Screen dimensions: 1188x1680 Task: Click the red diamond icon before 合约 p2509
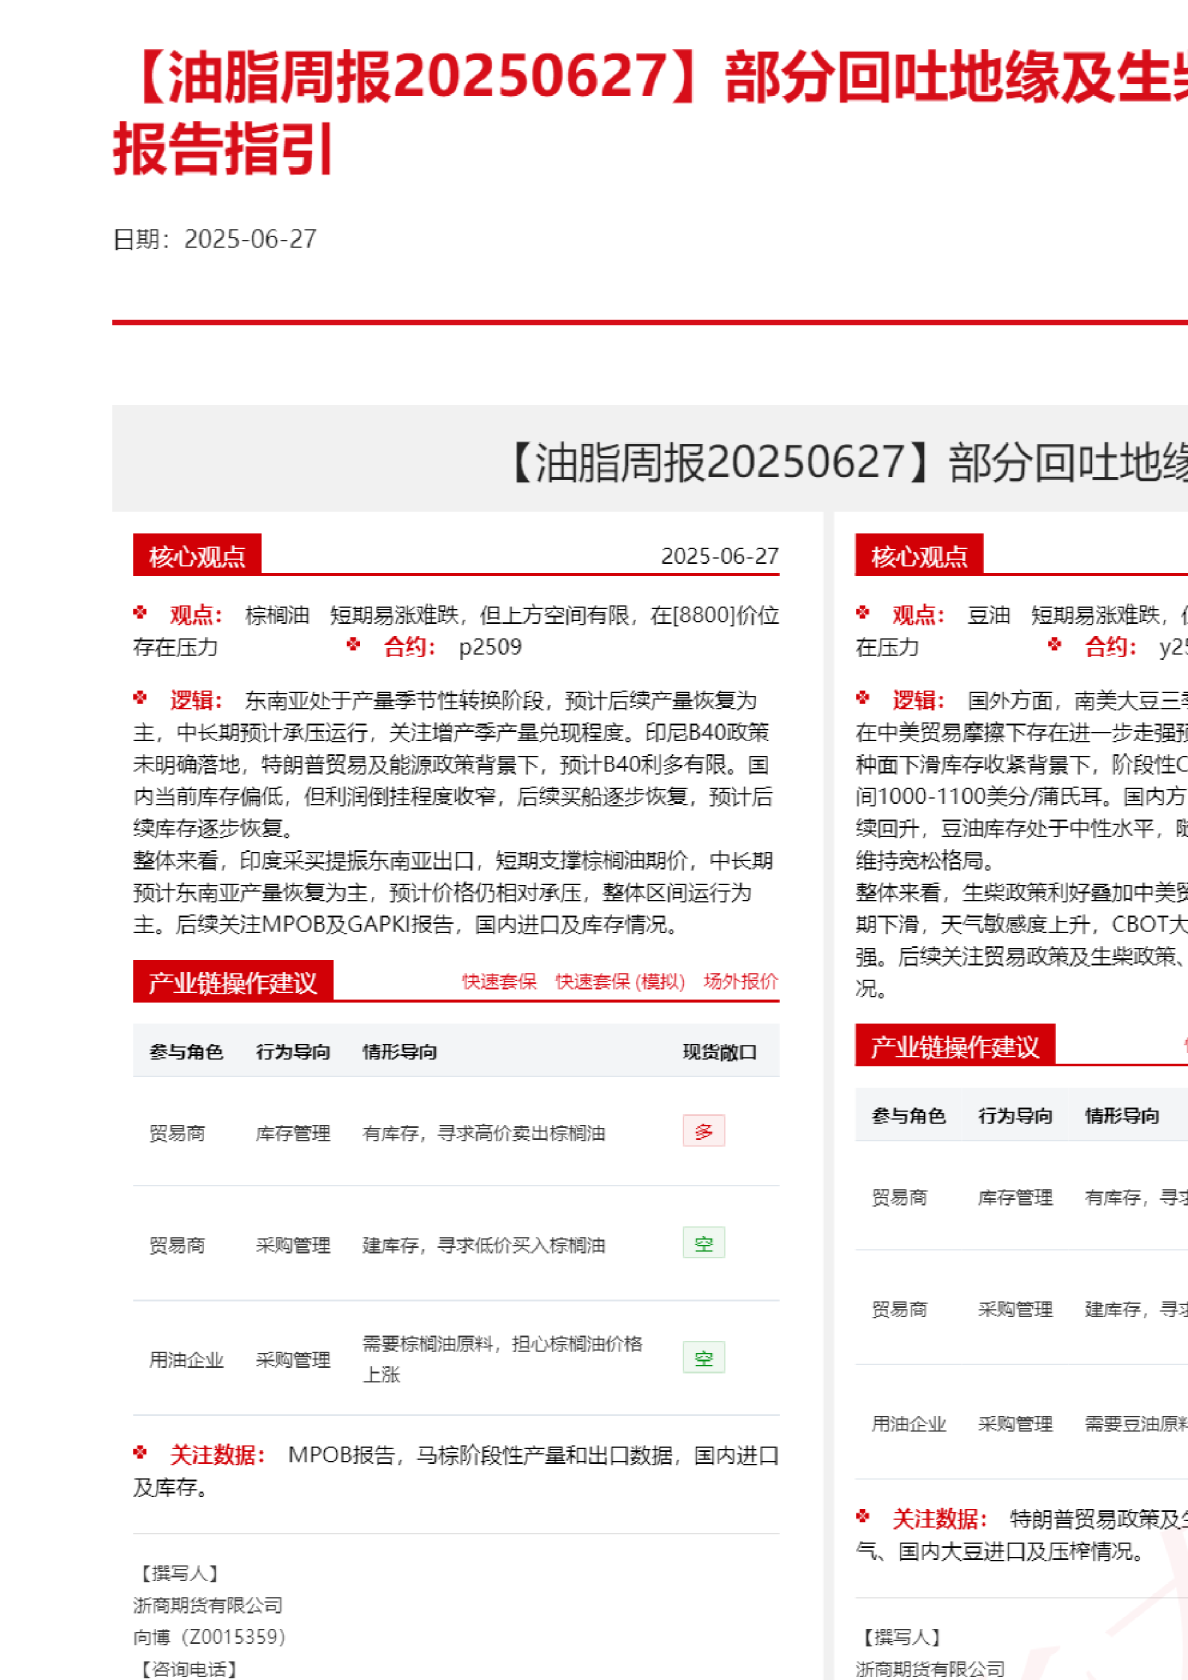(x=353, y=645)
